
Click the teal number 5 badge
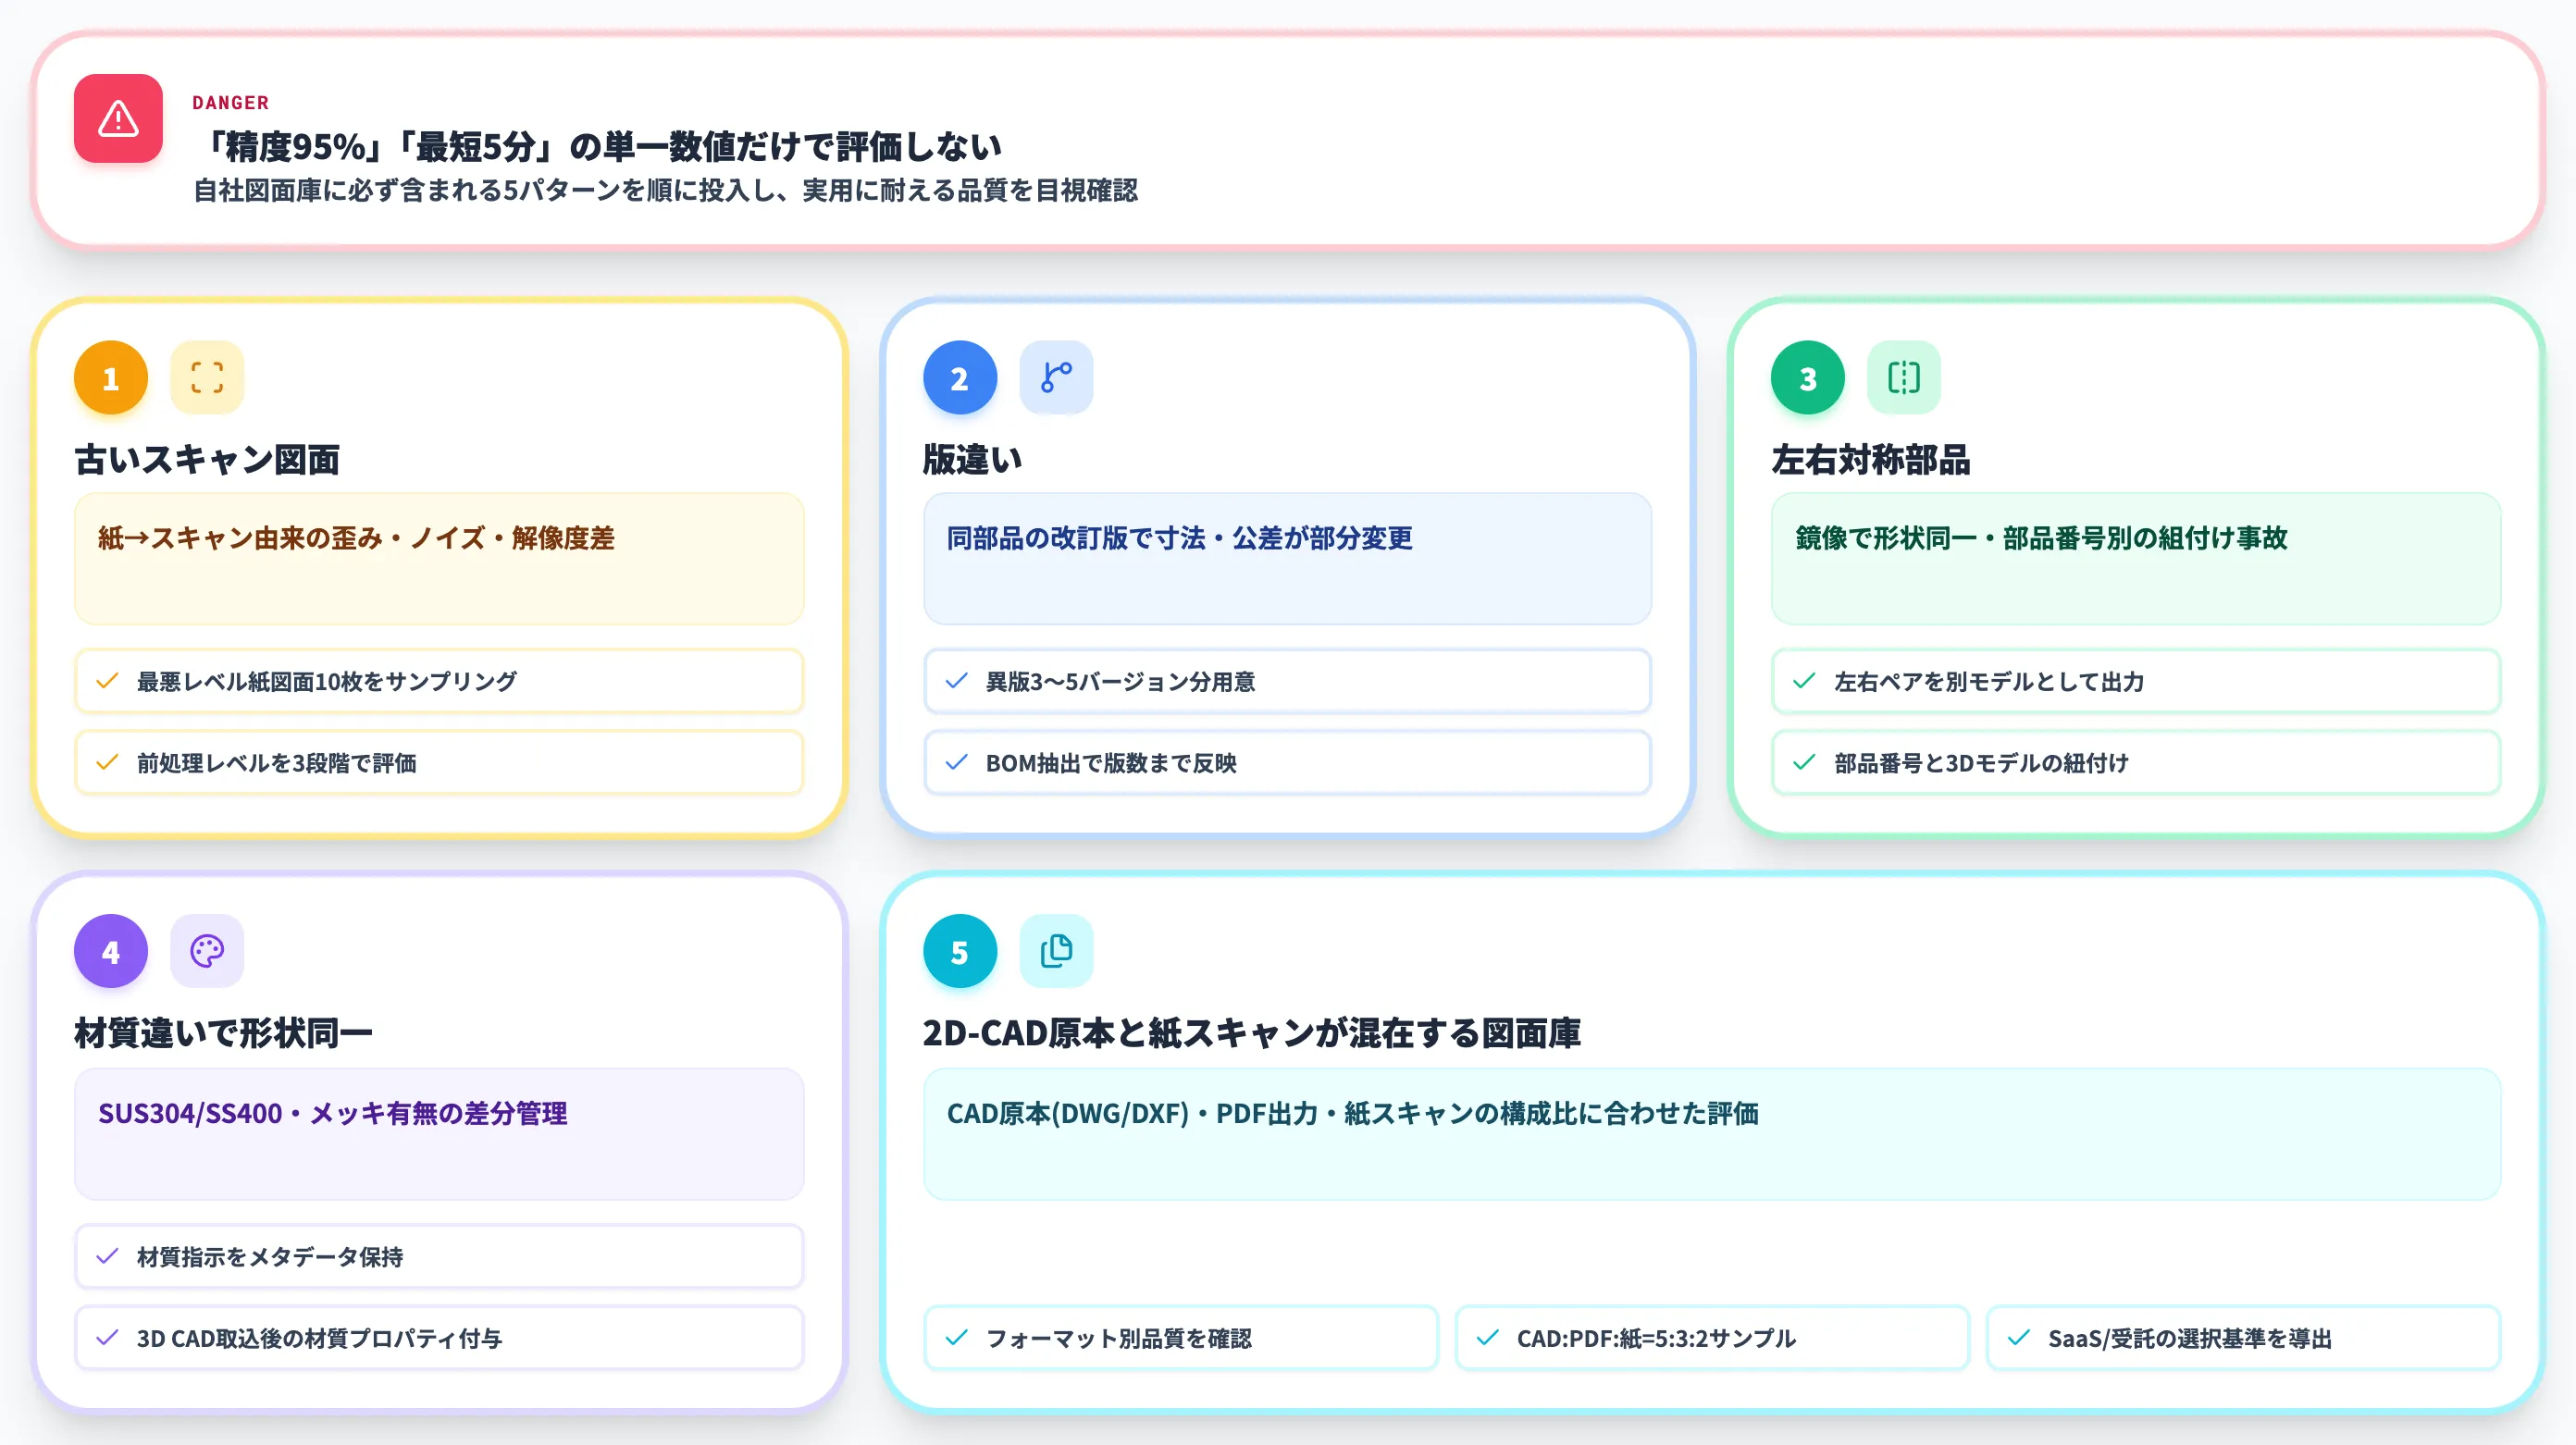click(960, 951)
